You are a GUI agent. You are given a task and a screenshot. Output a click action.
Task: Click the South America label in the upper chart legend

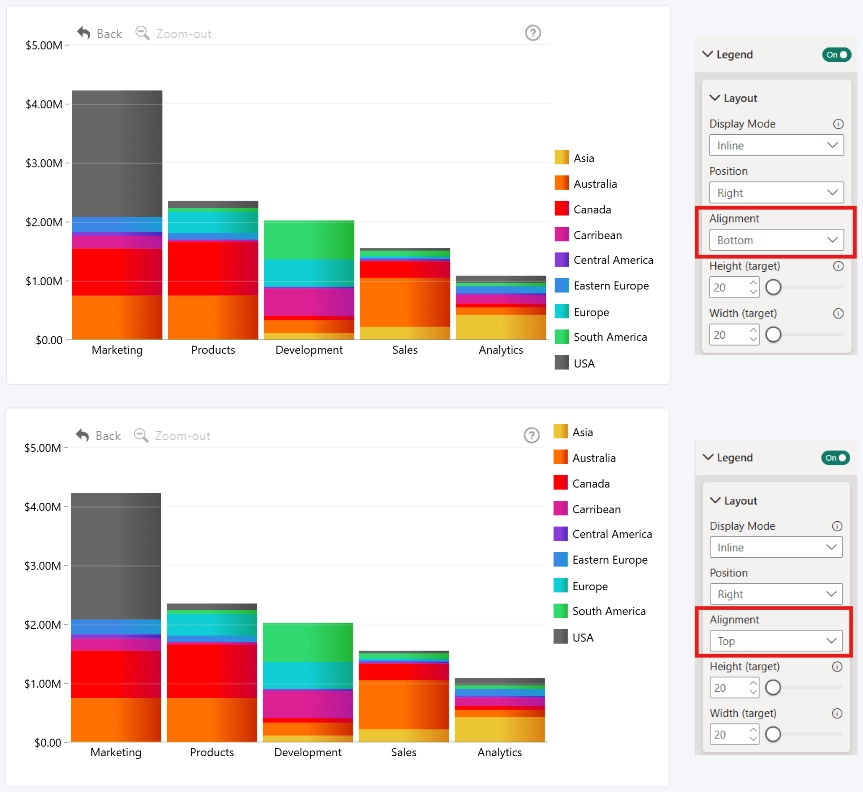[610, 337]
